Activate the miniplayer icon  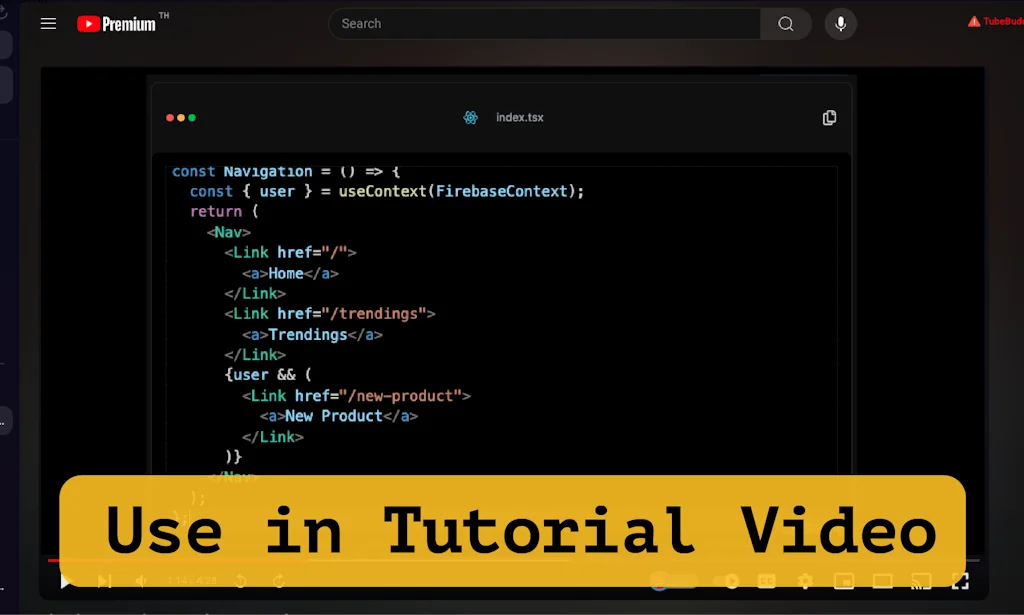845,581
